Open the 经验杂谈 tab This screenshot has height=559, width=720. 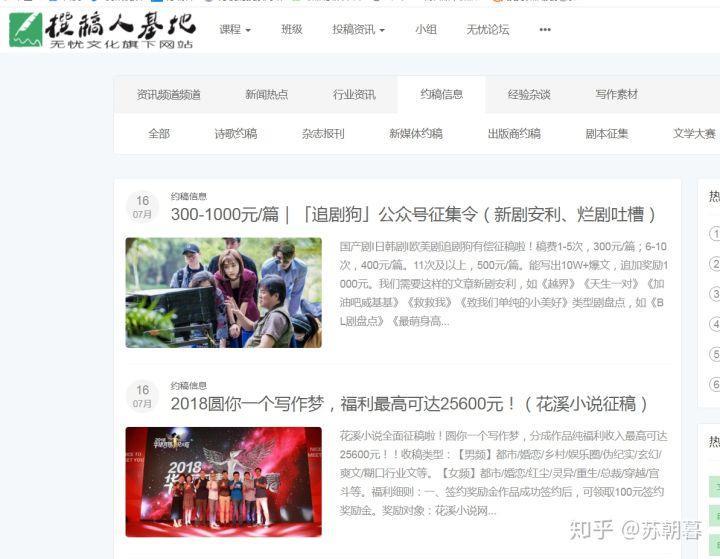529,95
